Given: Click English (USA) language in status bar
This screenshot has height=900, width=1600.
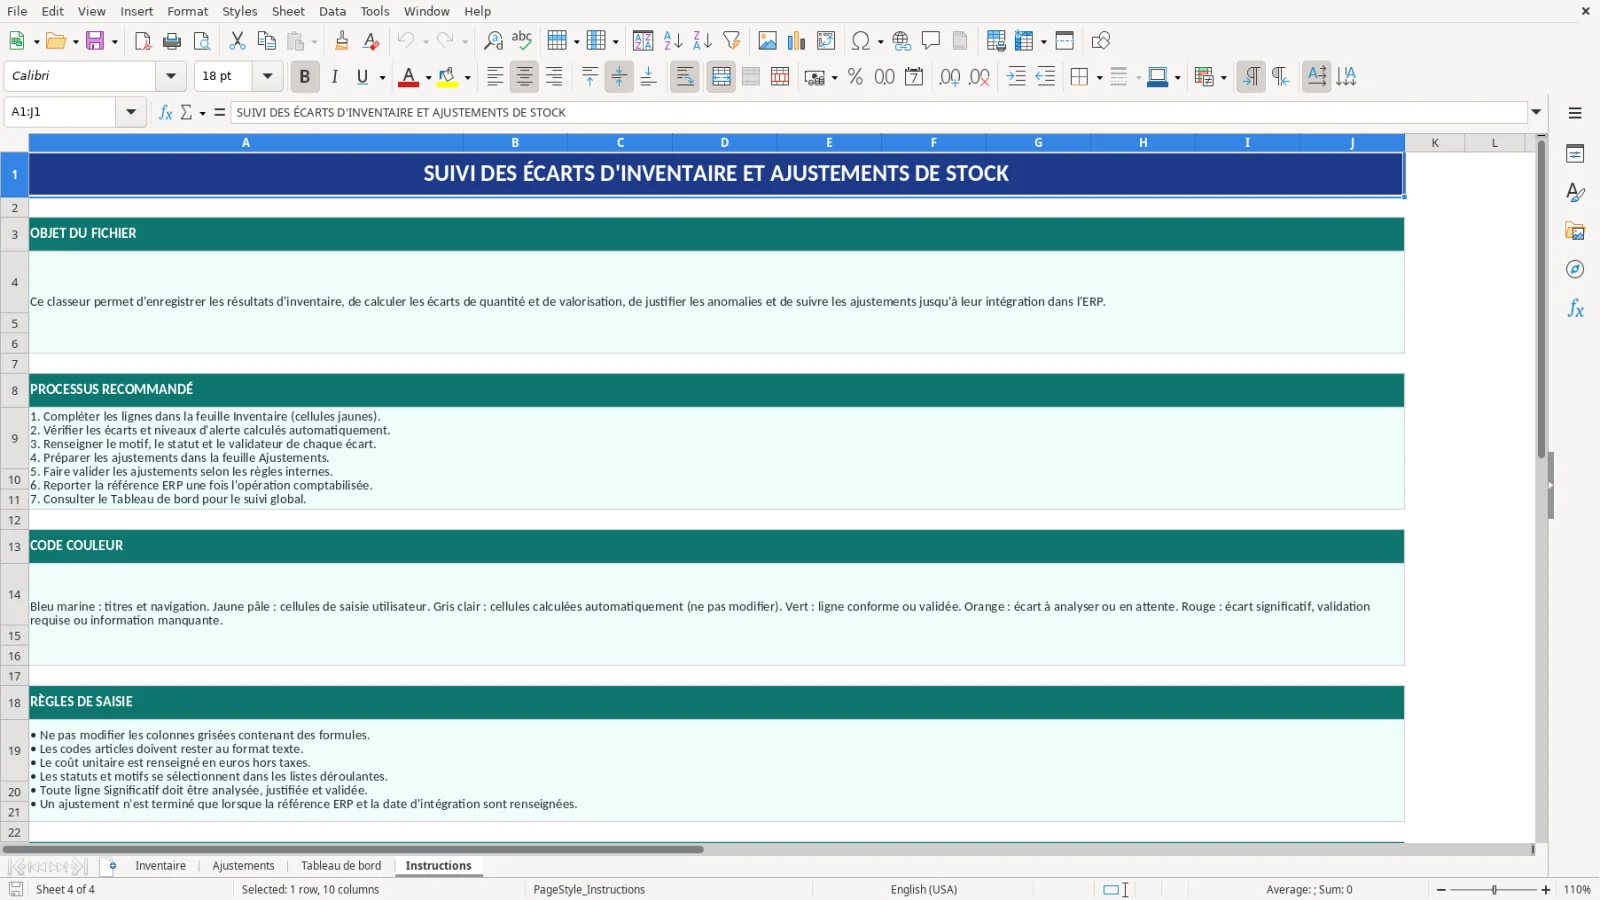Looking at the screenshot, I should [924, 890].
